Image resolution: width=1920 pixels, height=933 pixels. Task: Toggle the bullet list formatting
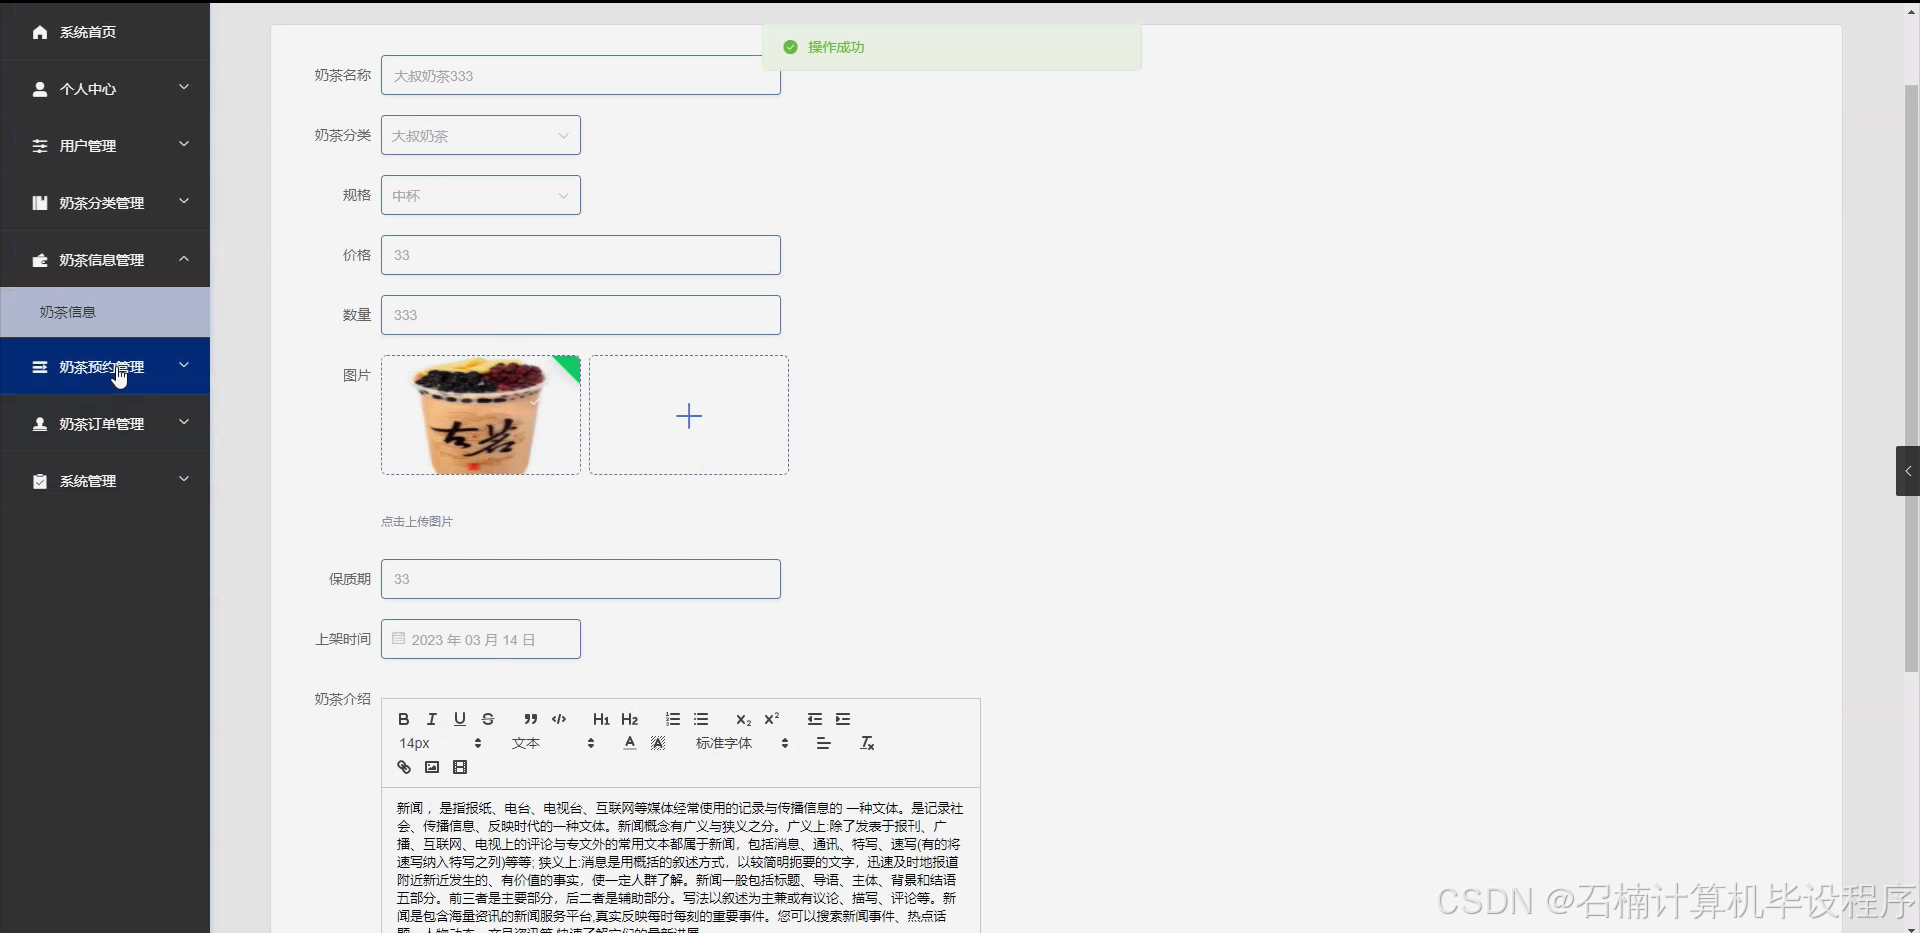point(702,719)
